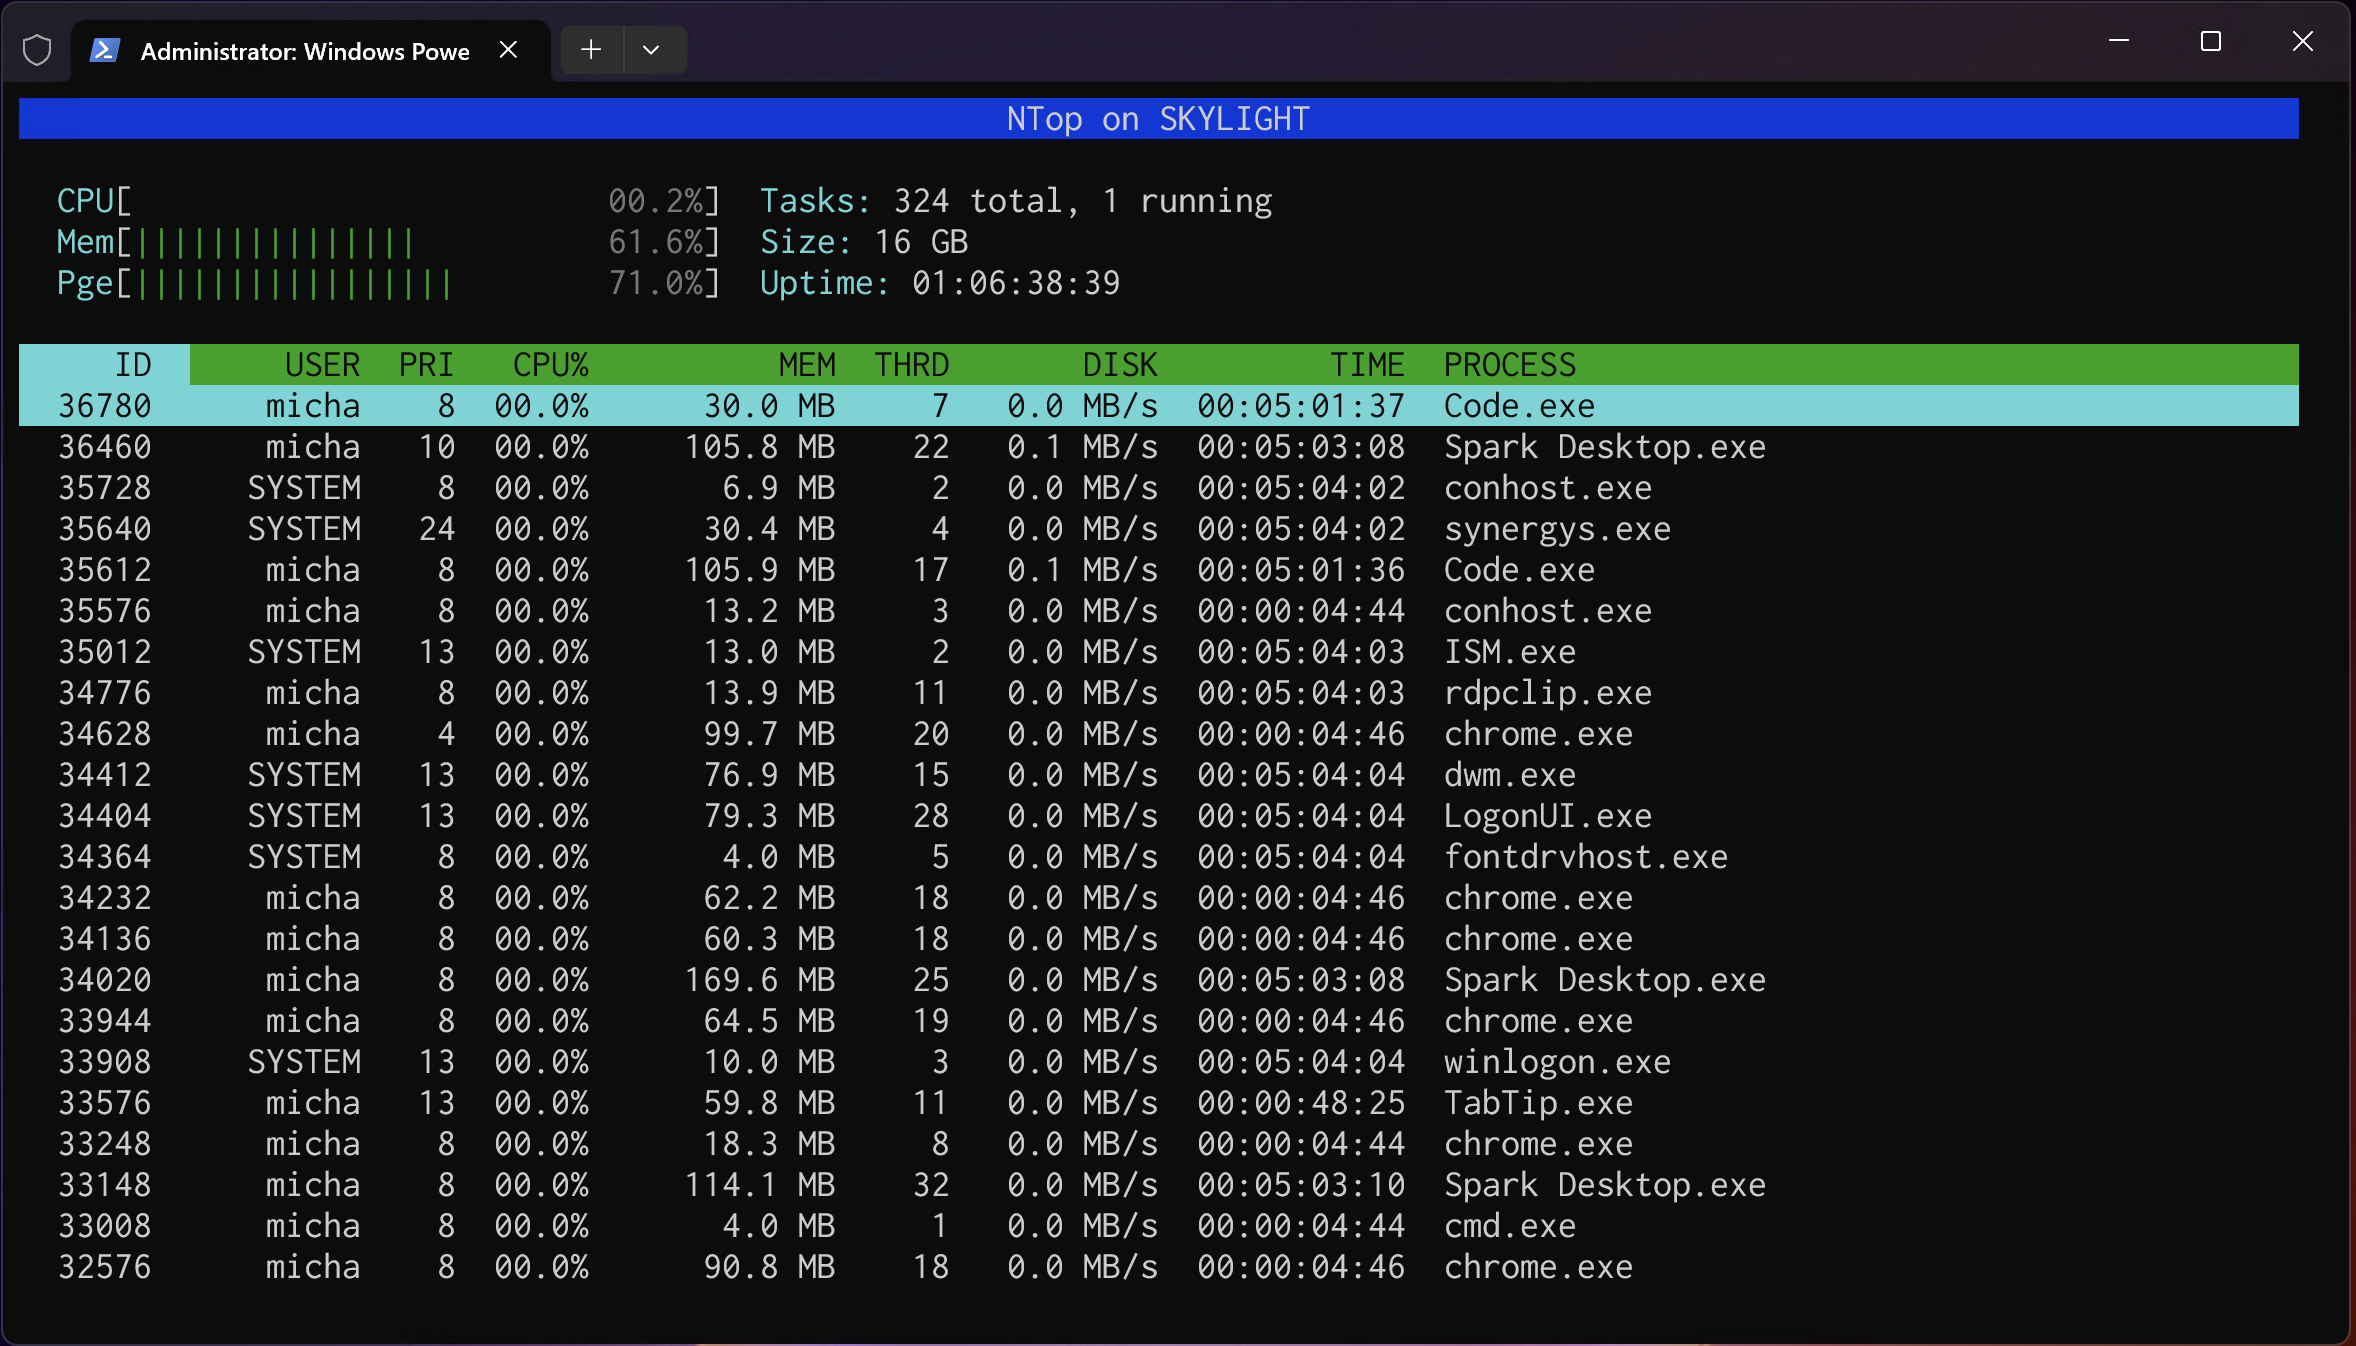
Task: Sort by the USER column header
Action: click(x=322, y=365)
